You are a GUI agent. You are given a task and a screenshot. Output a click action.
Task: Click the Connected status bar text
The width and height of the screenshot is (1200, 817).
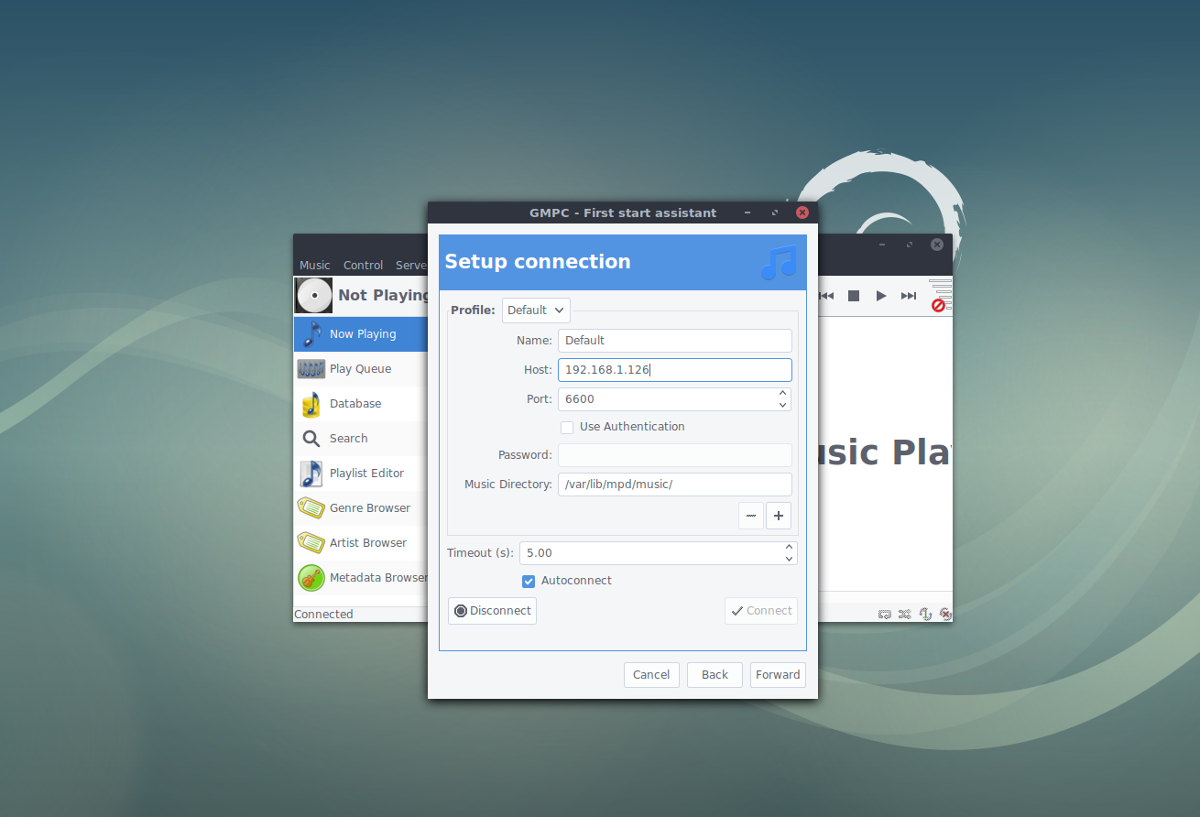[324, 614]
